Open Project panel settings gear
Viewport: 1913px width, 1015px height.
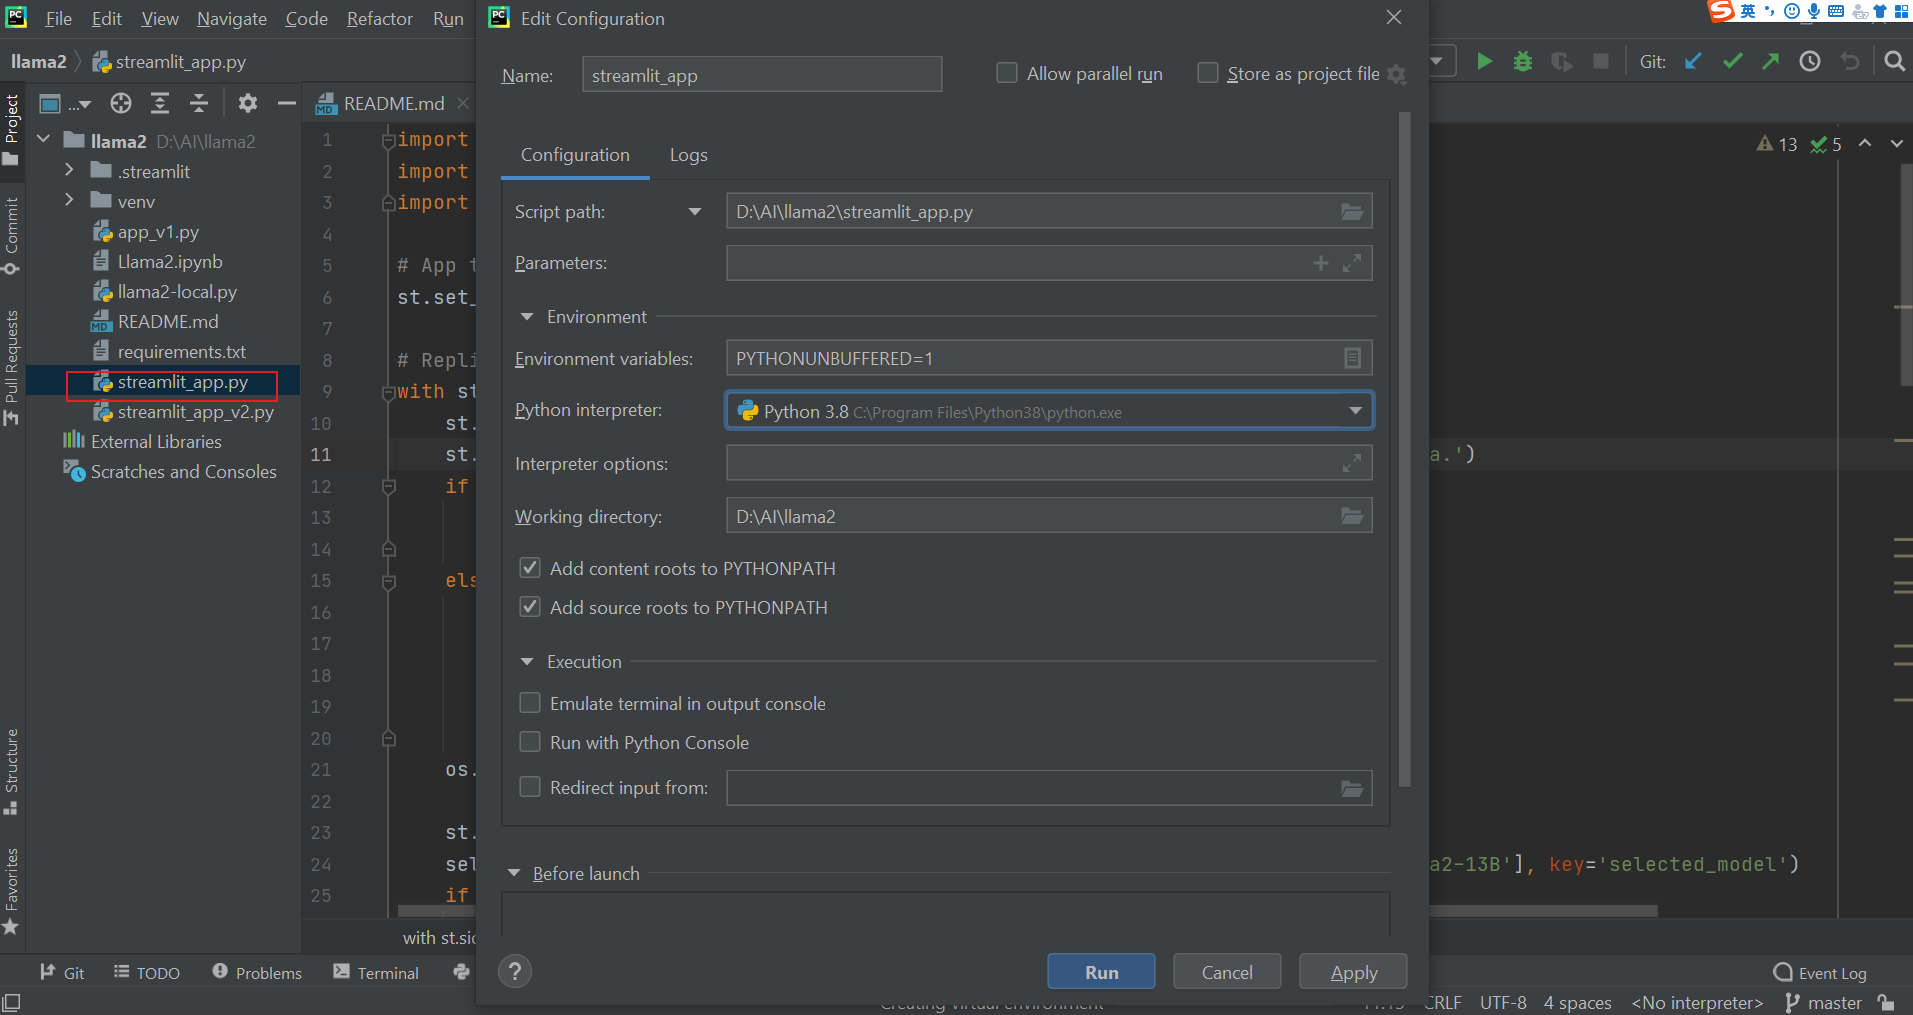pyautogui.click(x=248, y=103)
